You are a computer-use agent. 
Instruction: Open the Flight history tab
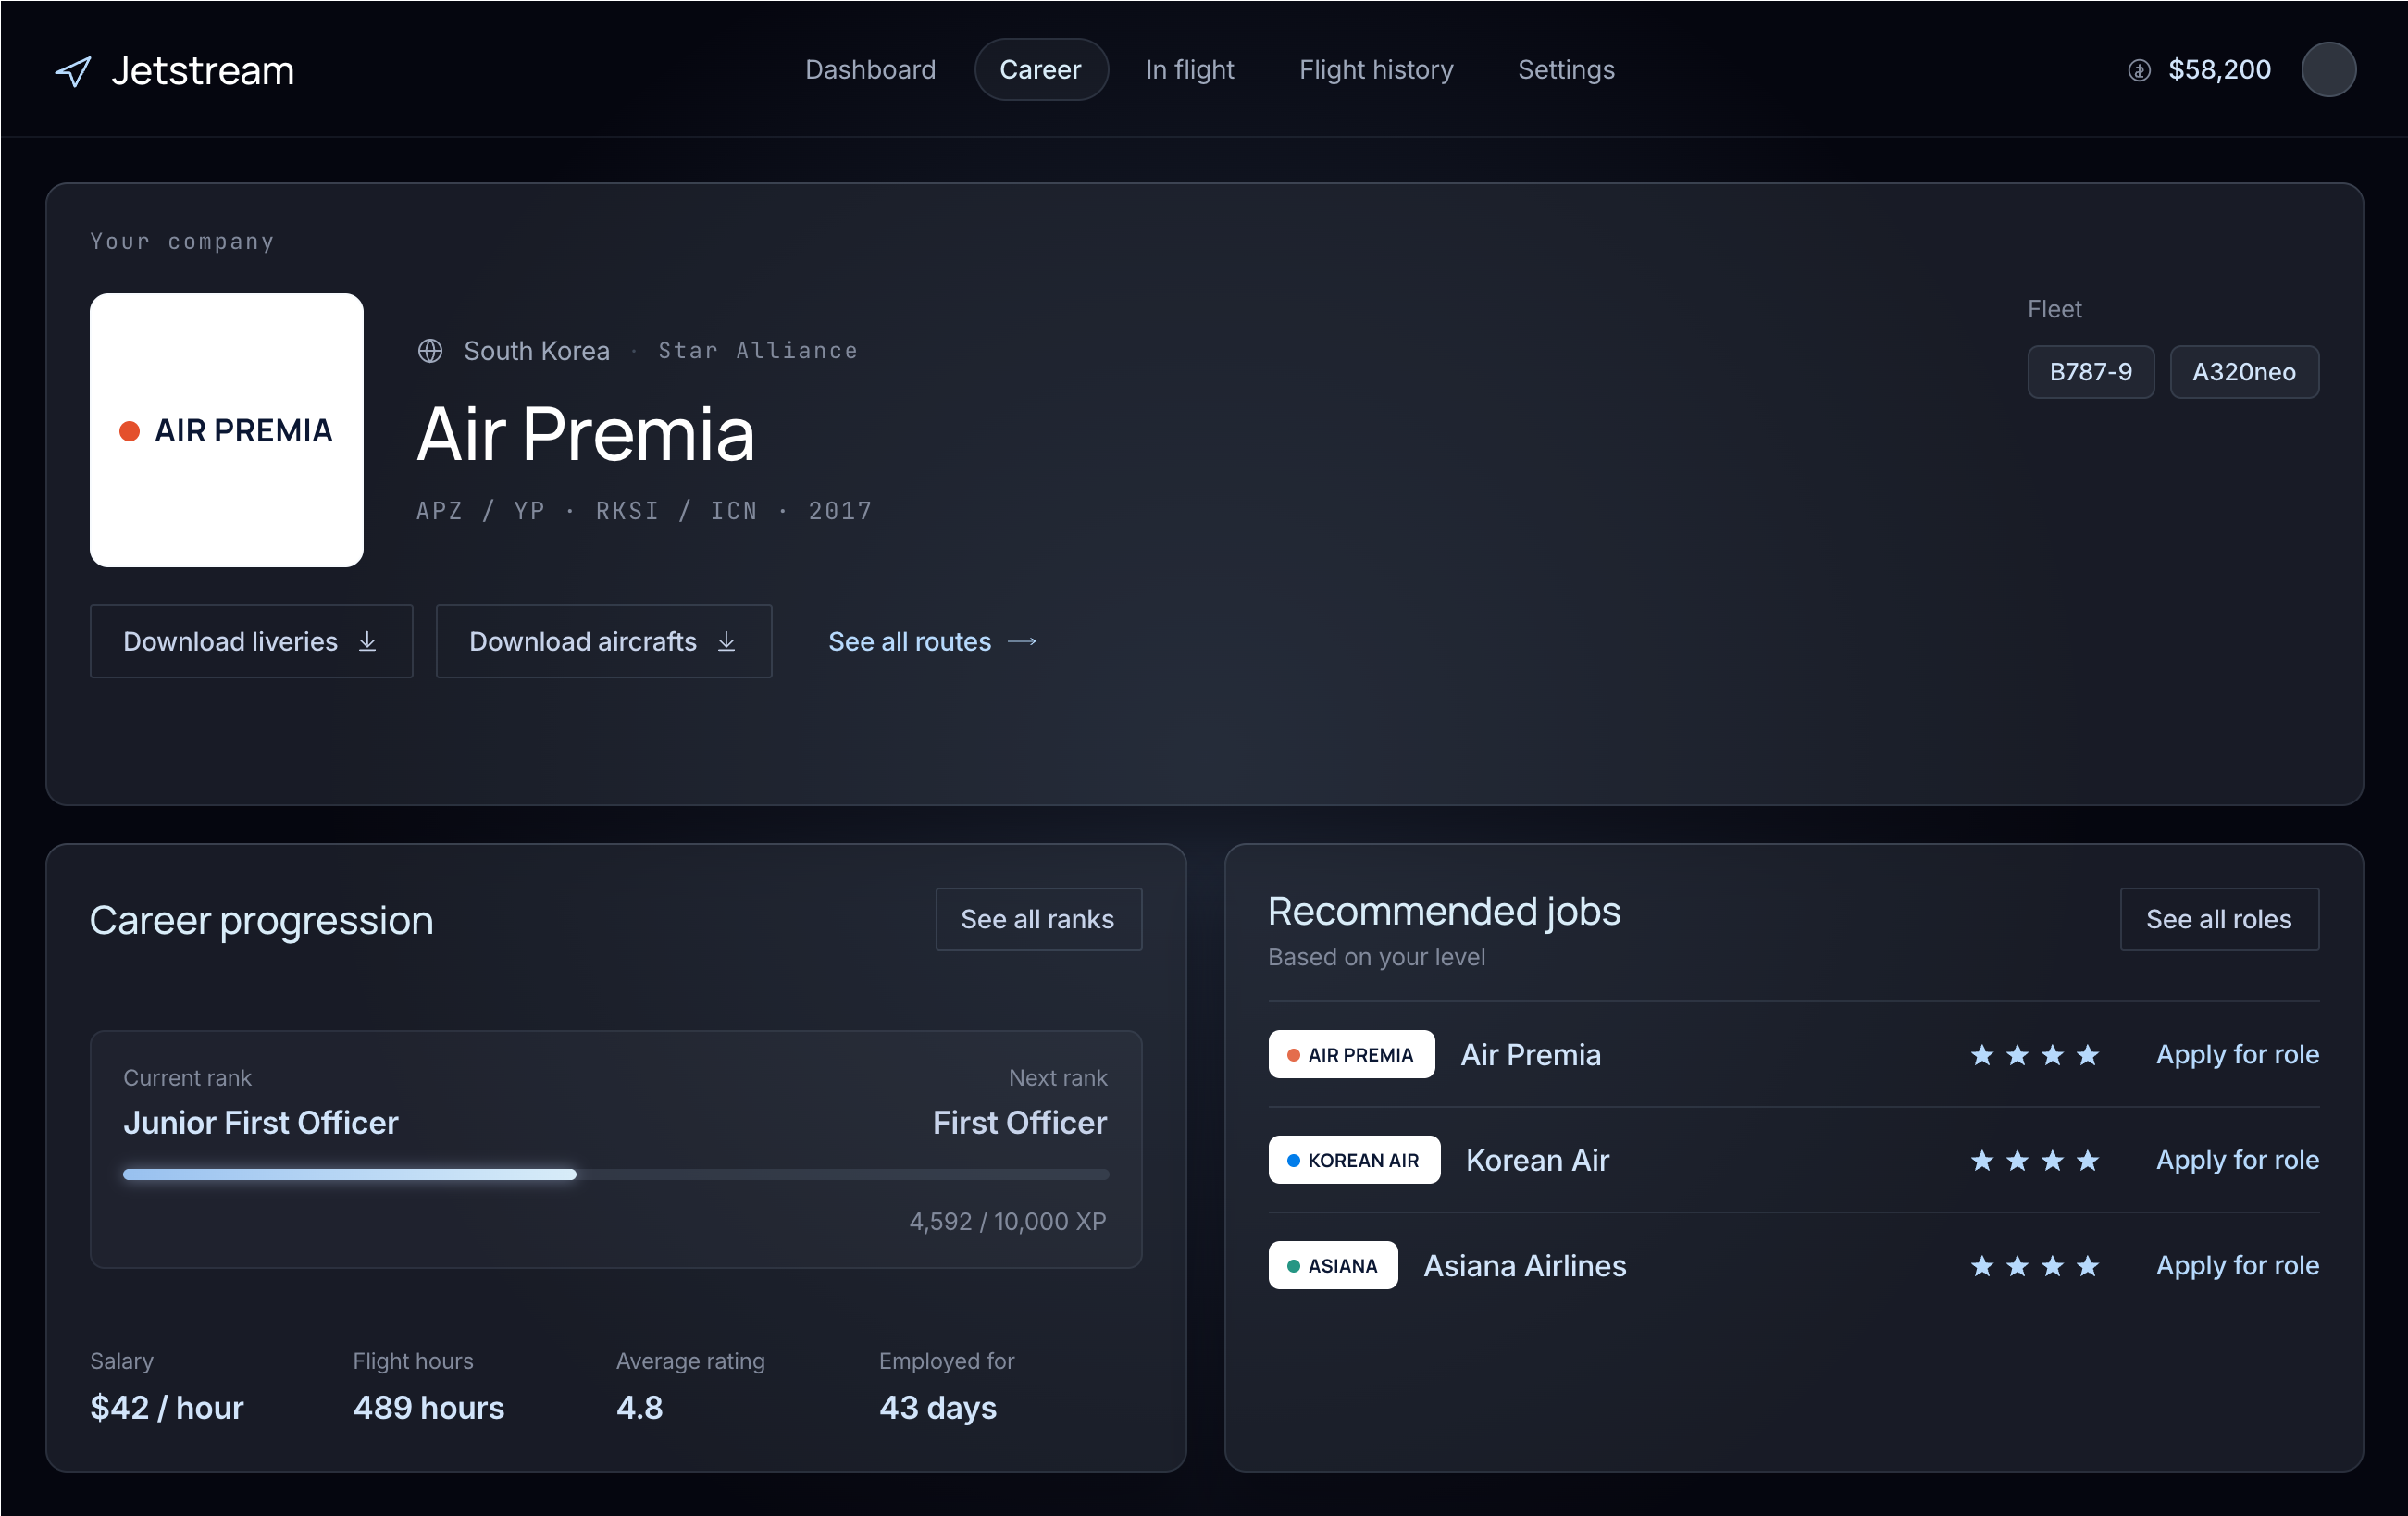tap(1376, 70)
